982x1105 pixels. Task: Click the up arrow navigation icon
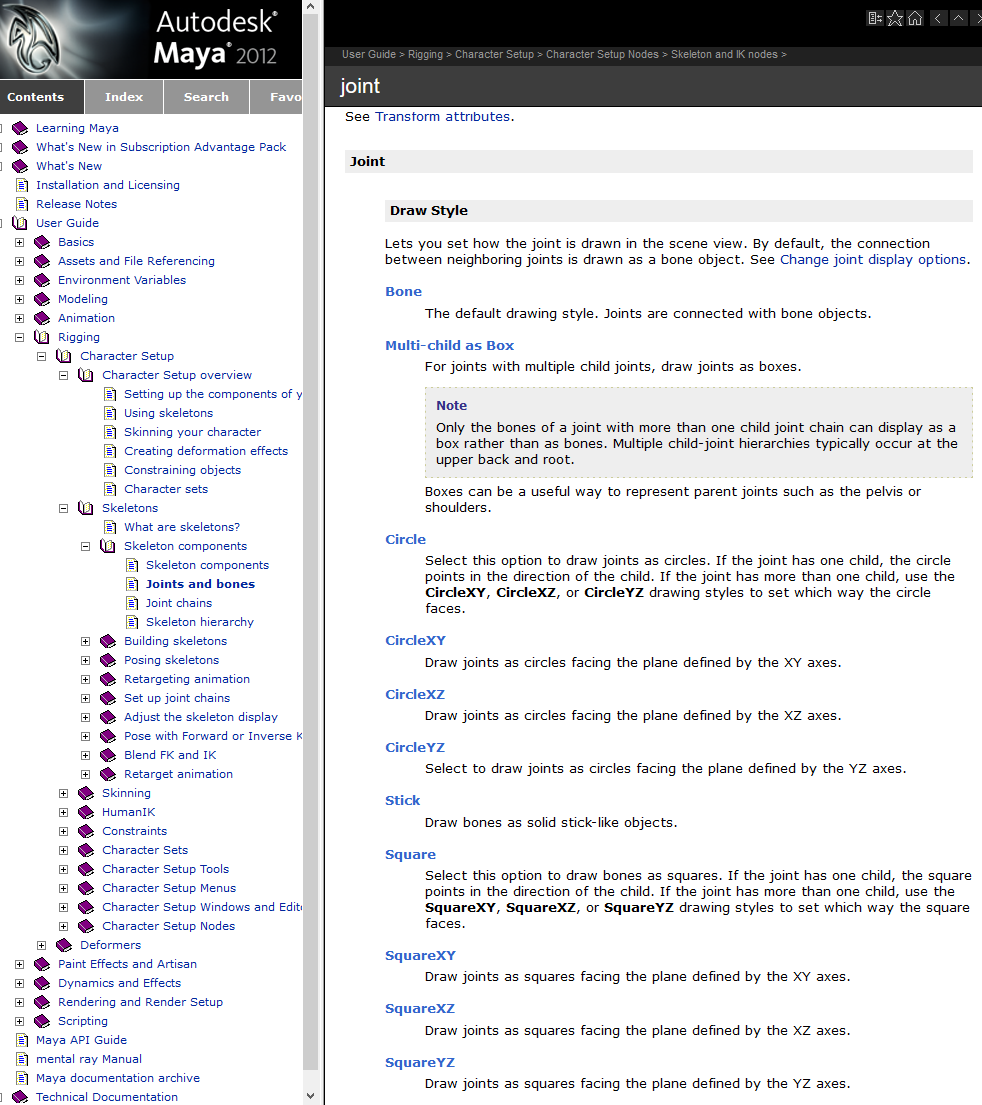click(958, 18)
